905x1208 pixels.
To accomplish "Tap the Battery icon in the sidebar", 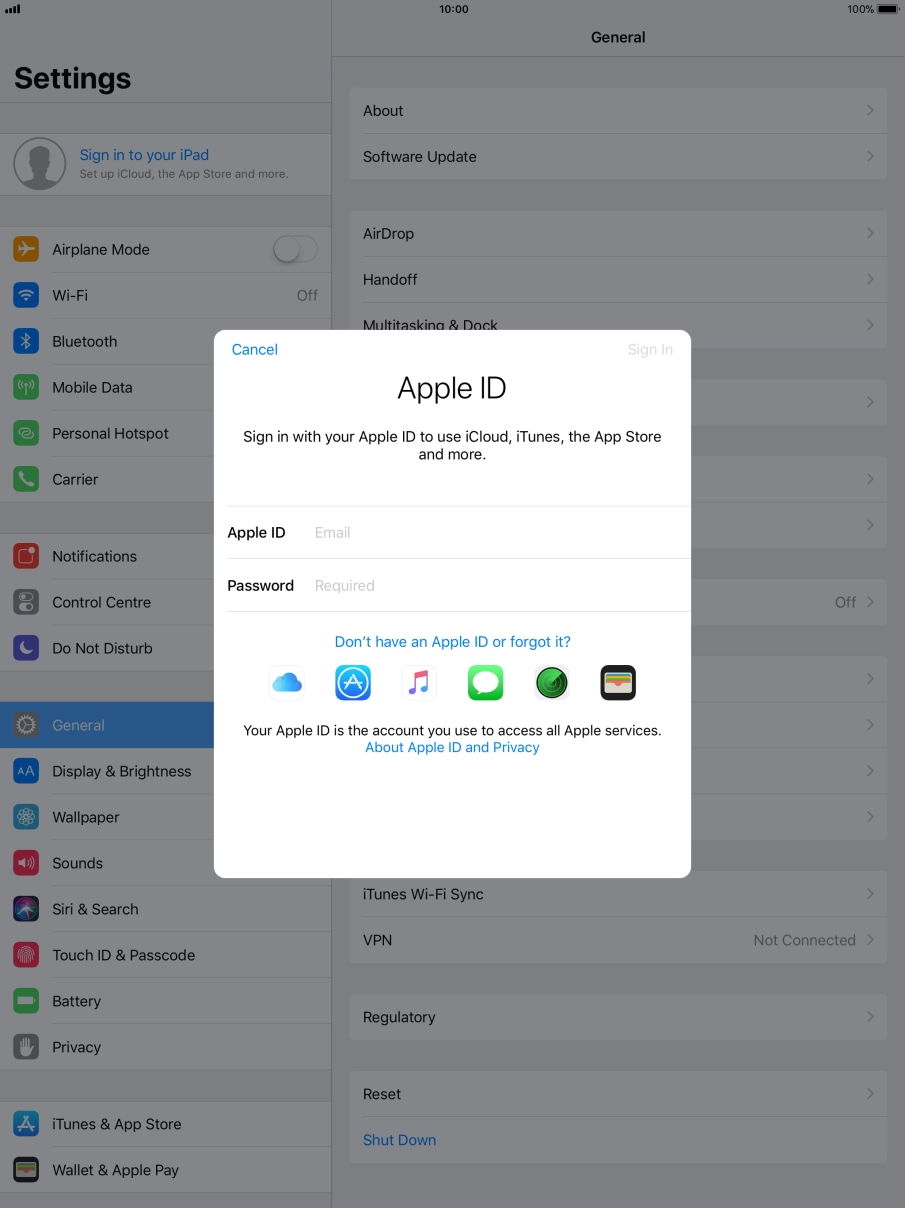I will (25, 1000).
